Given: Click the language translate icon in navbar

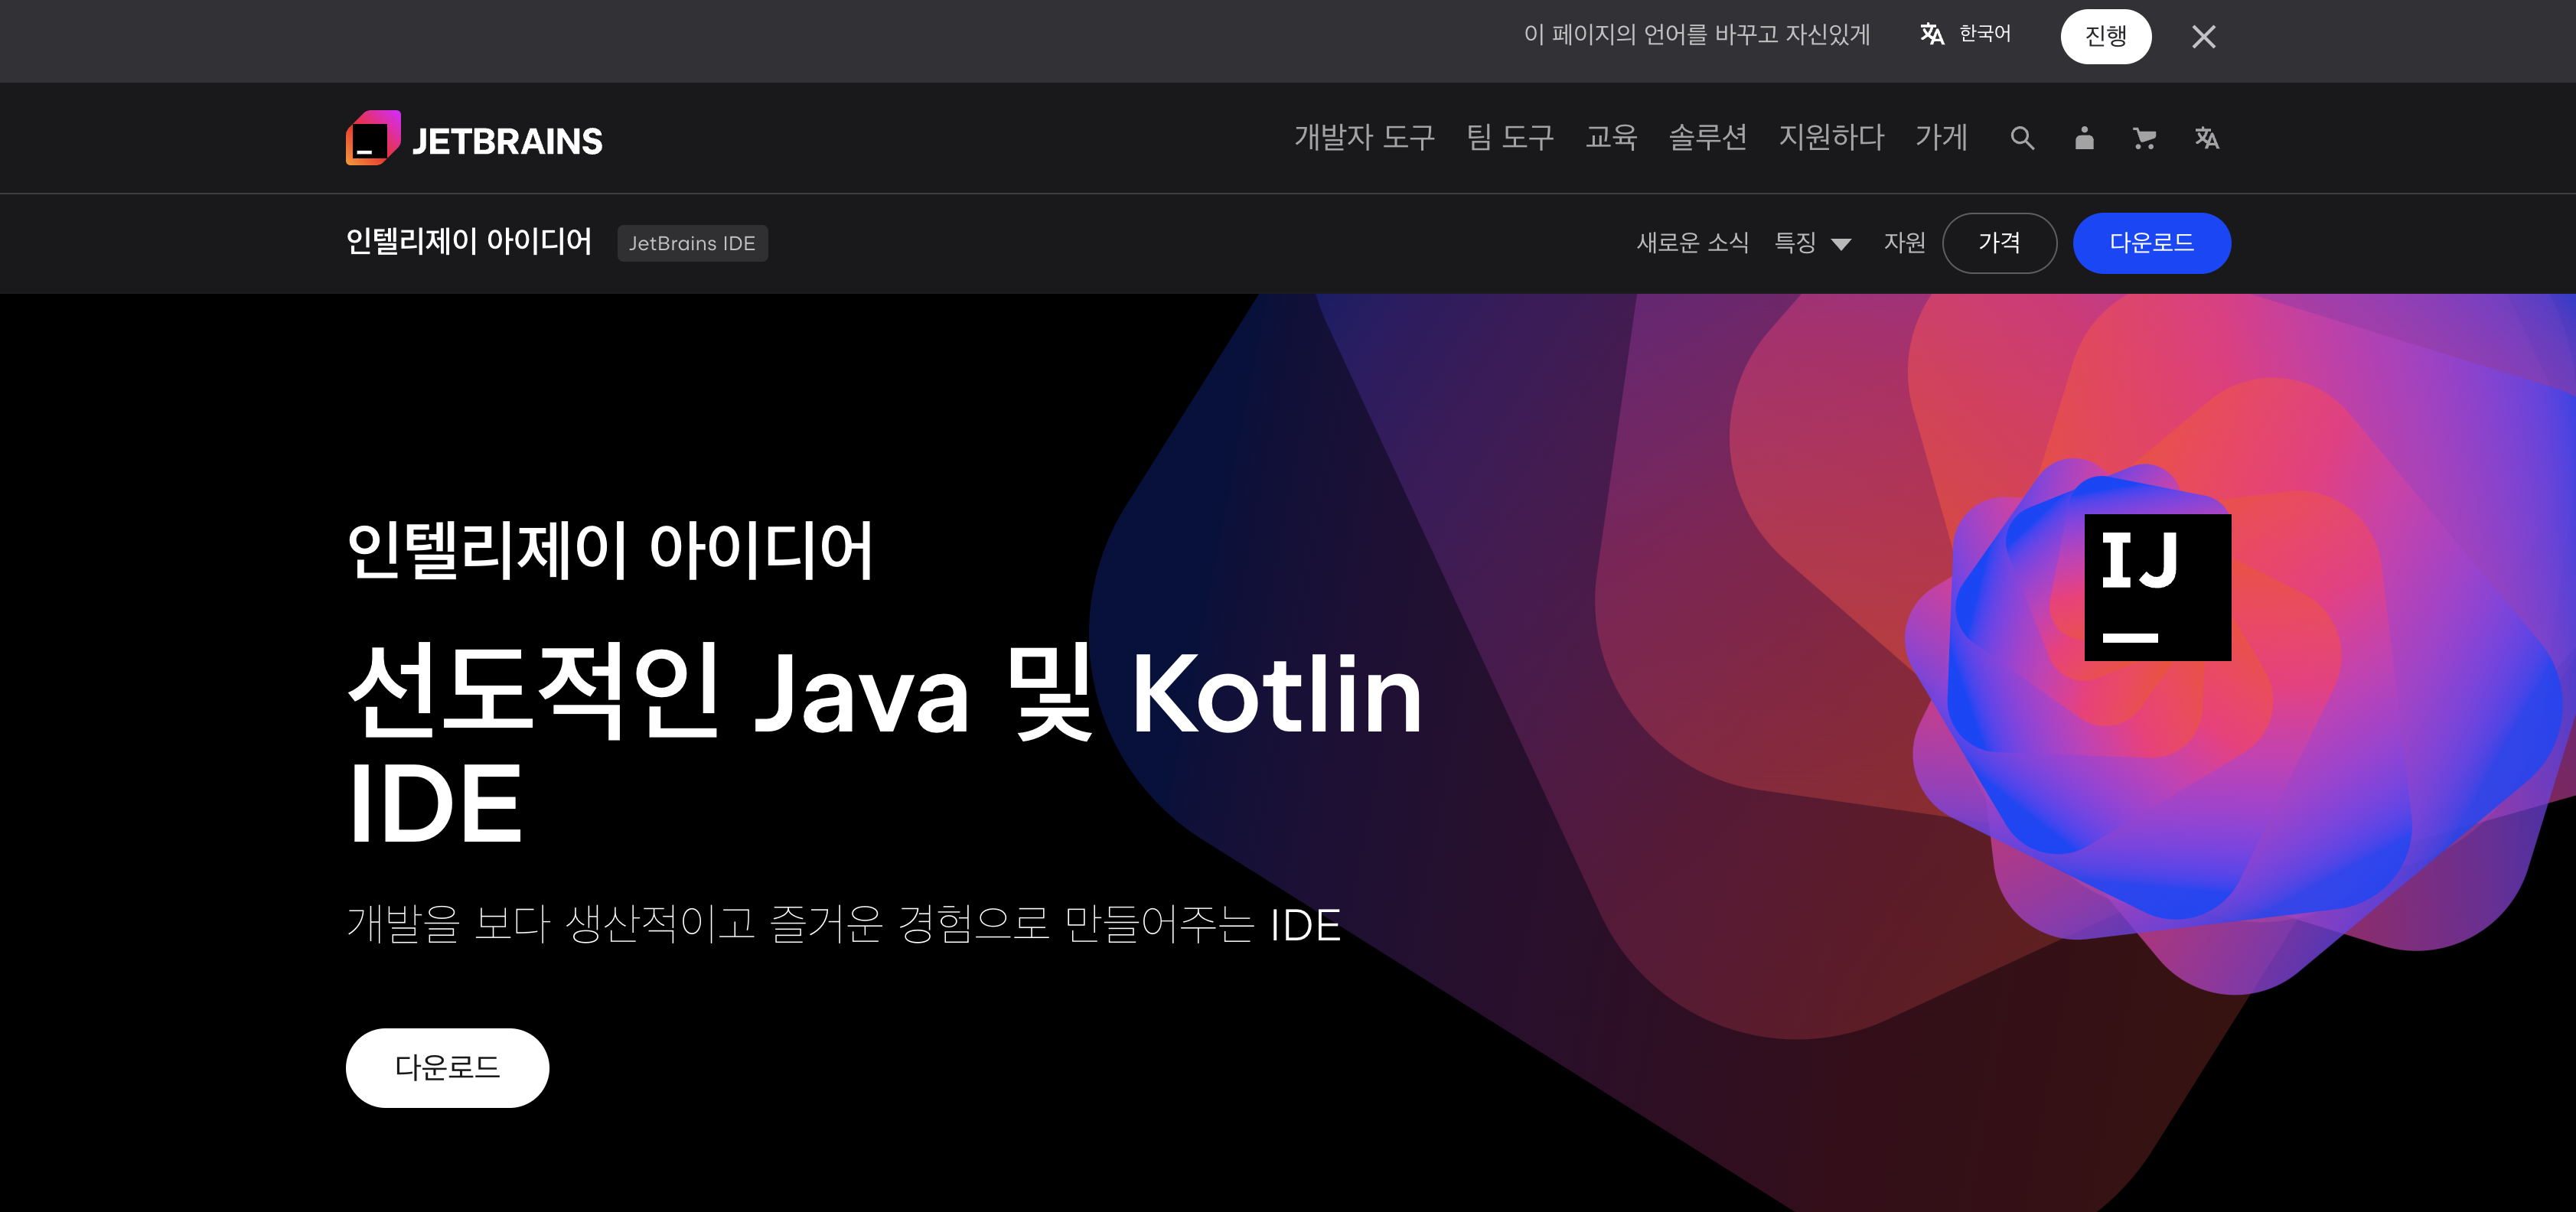Looking at the screenshot, I should pos(2206,138).
